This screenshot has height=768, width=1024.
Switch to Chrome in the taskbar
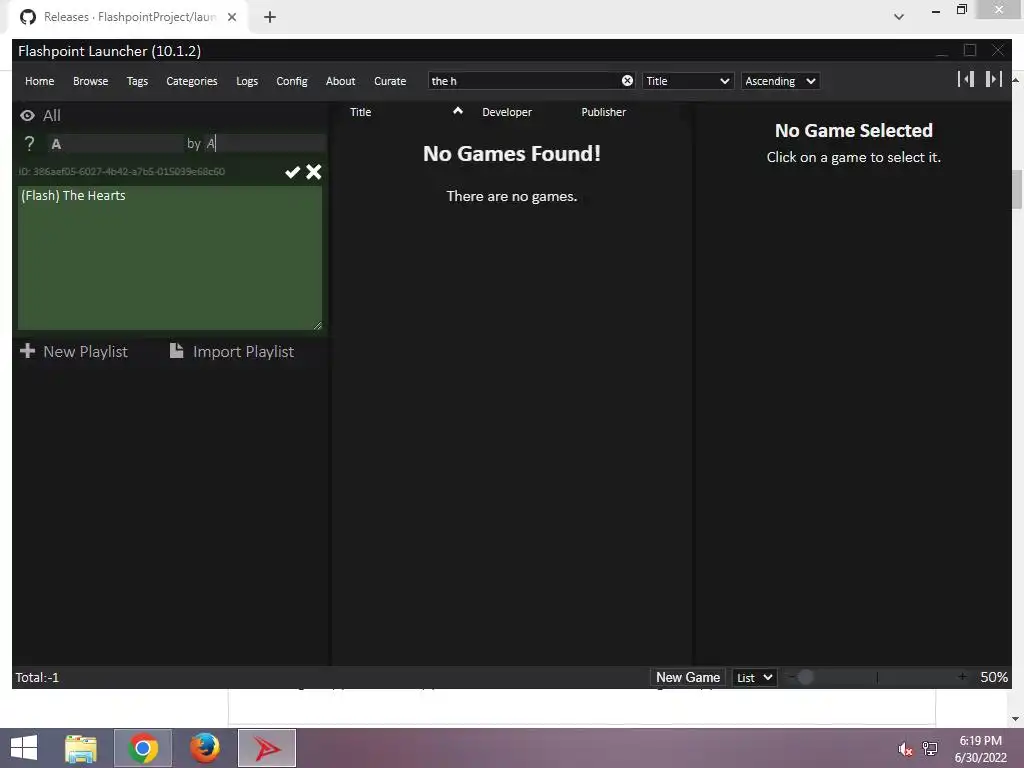(x=142, y=748)
